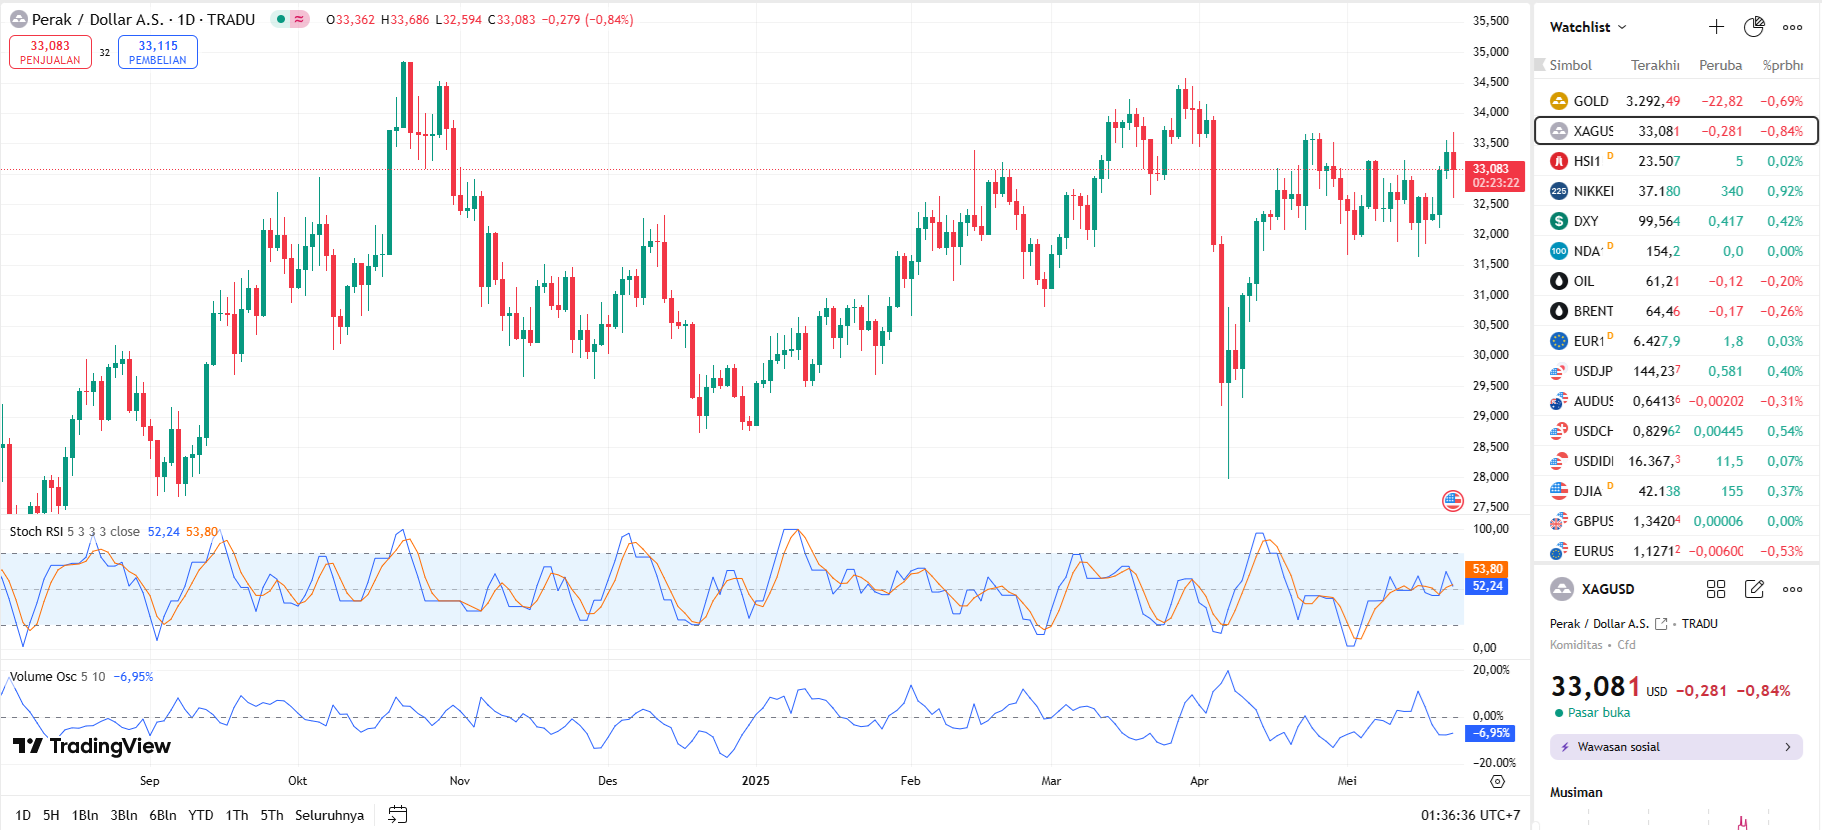Viewport: 1822px width, 830px height.
Task: Open the go-to-date calendar icon
Action: (x=397, y=815)
